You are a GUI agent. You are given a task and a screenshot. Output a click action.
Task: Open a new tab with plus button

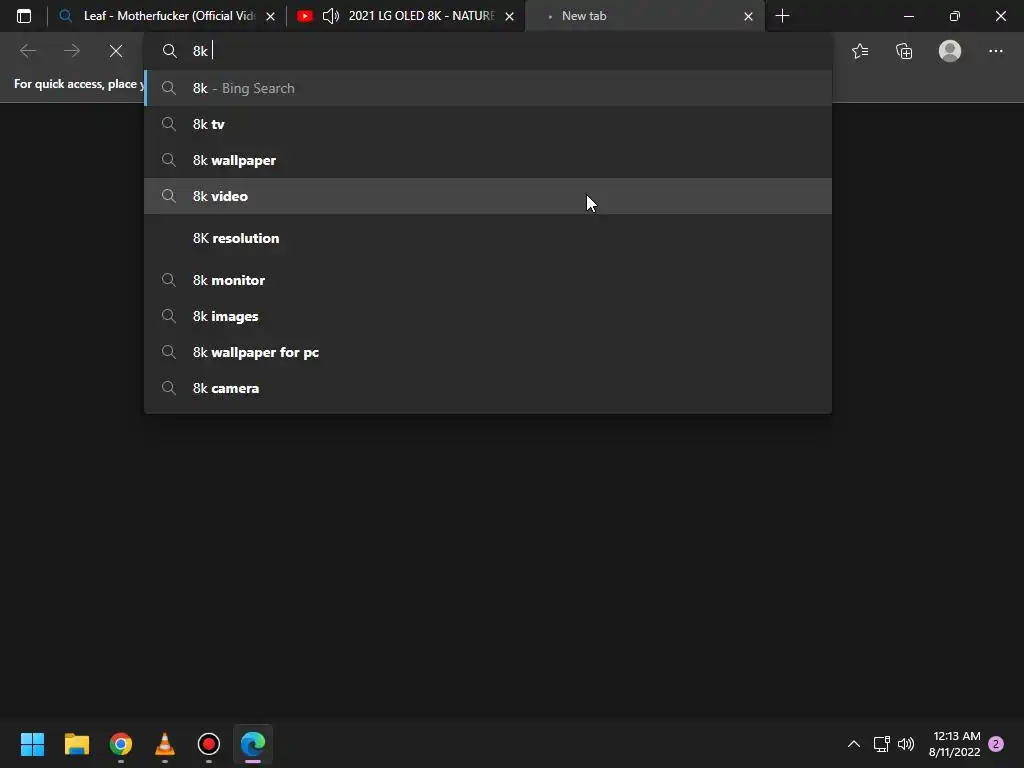click(782, 16)
